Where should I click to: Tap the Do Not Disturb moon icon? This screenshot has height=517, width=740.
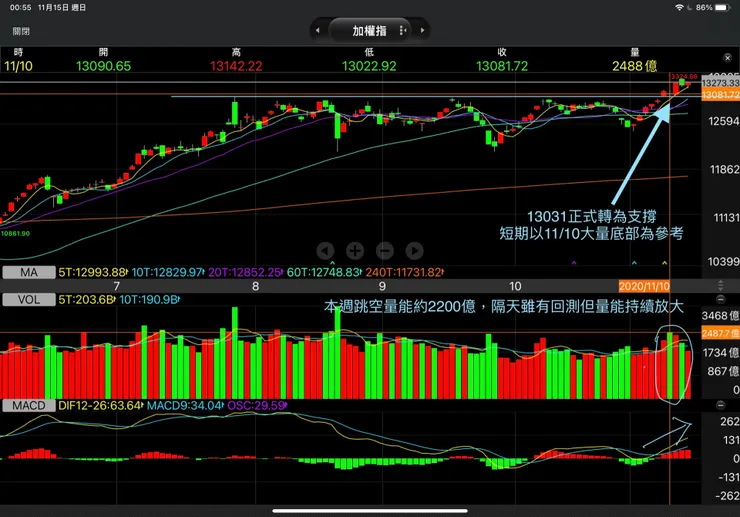[690, 8]
